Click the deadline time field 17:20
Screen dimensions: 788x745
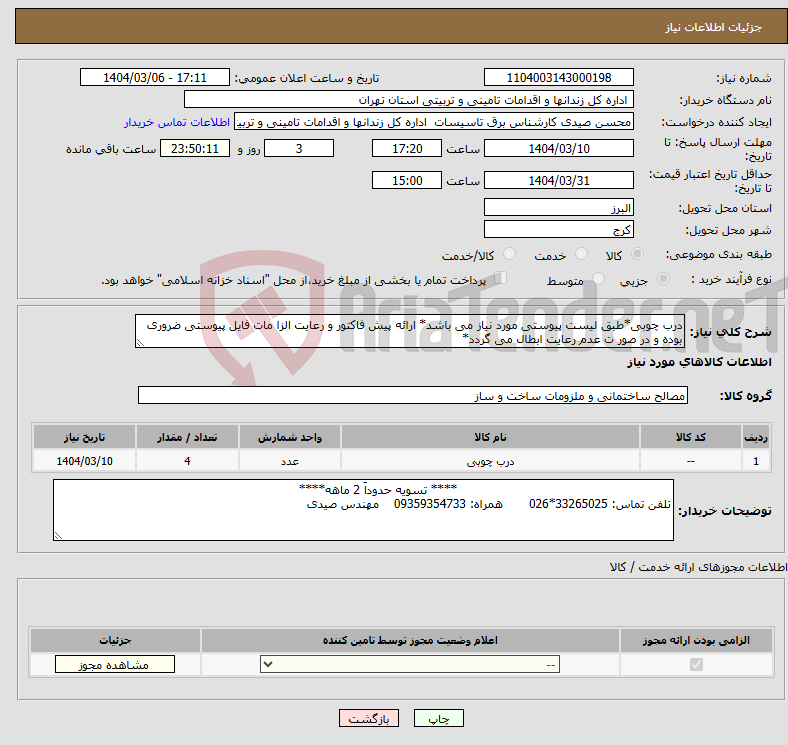[407, 148]
